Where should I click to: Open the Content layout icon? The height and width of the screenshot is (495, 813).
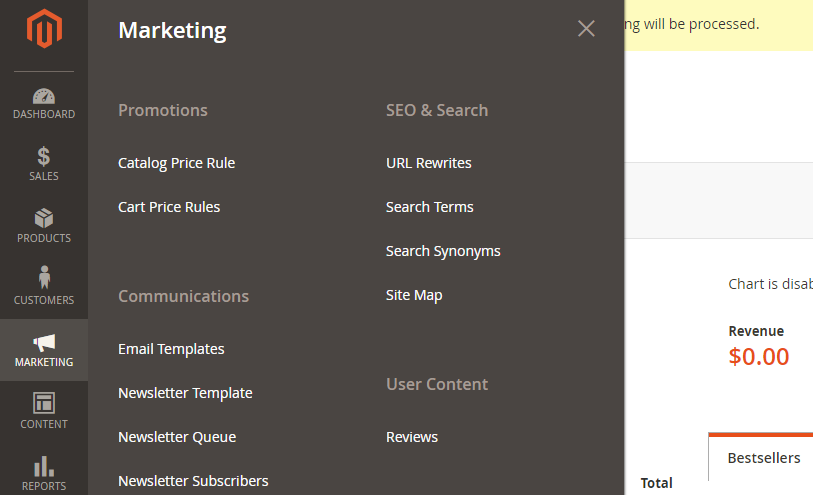[44, 403]
